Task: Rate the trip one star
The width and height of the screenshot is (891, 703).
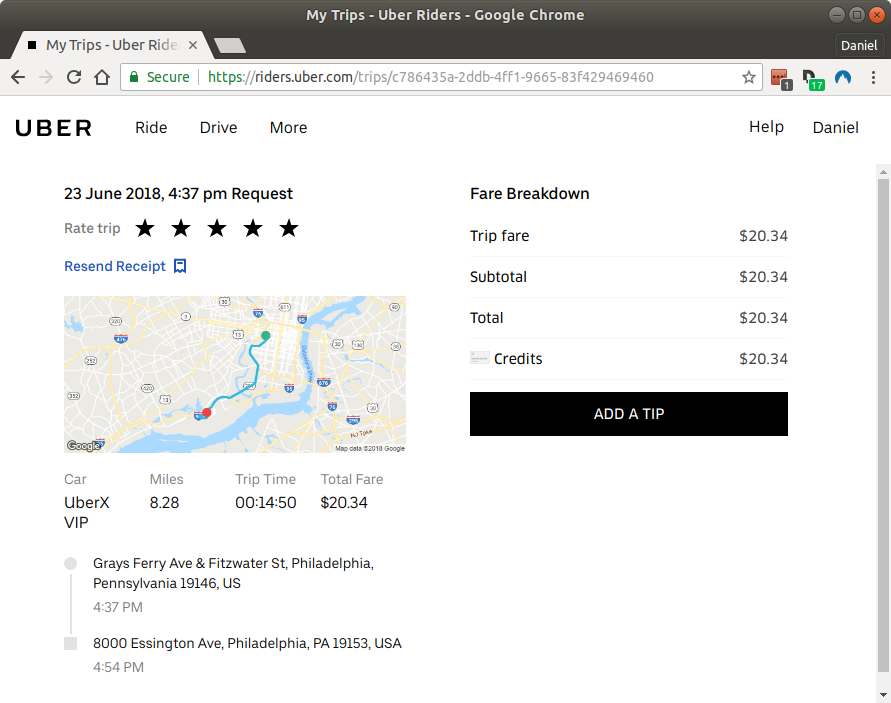Action: click(x=145, y=228)
